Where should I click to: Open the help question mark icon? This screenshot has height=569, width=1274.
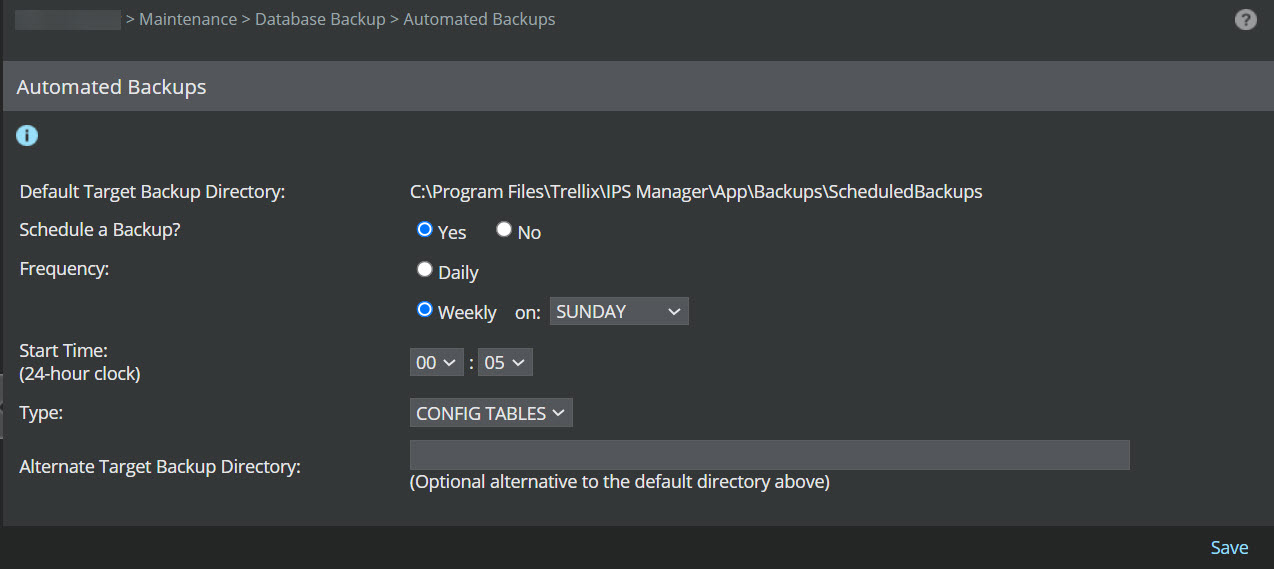(x=1245, y=19)
